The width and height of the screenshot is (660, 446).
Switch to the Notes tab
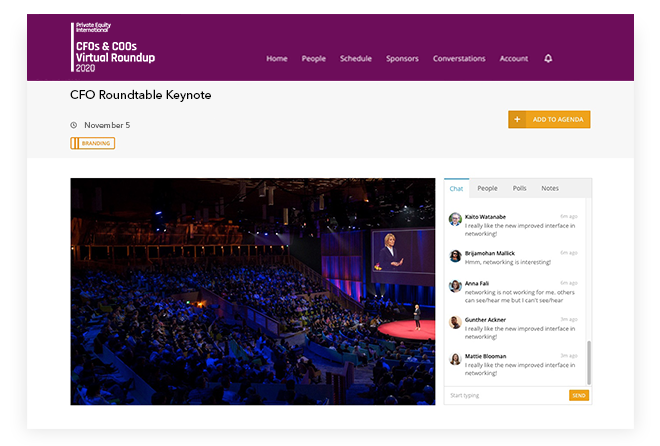point(550,188)
